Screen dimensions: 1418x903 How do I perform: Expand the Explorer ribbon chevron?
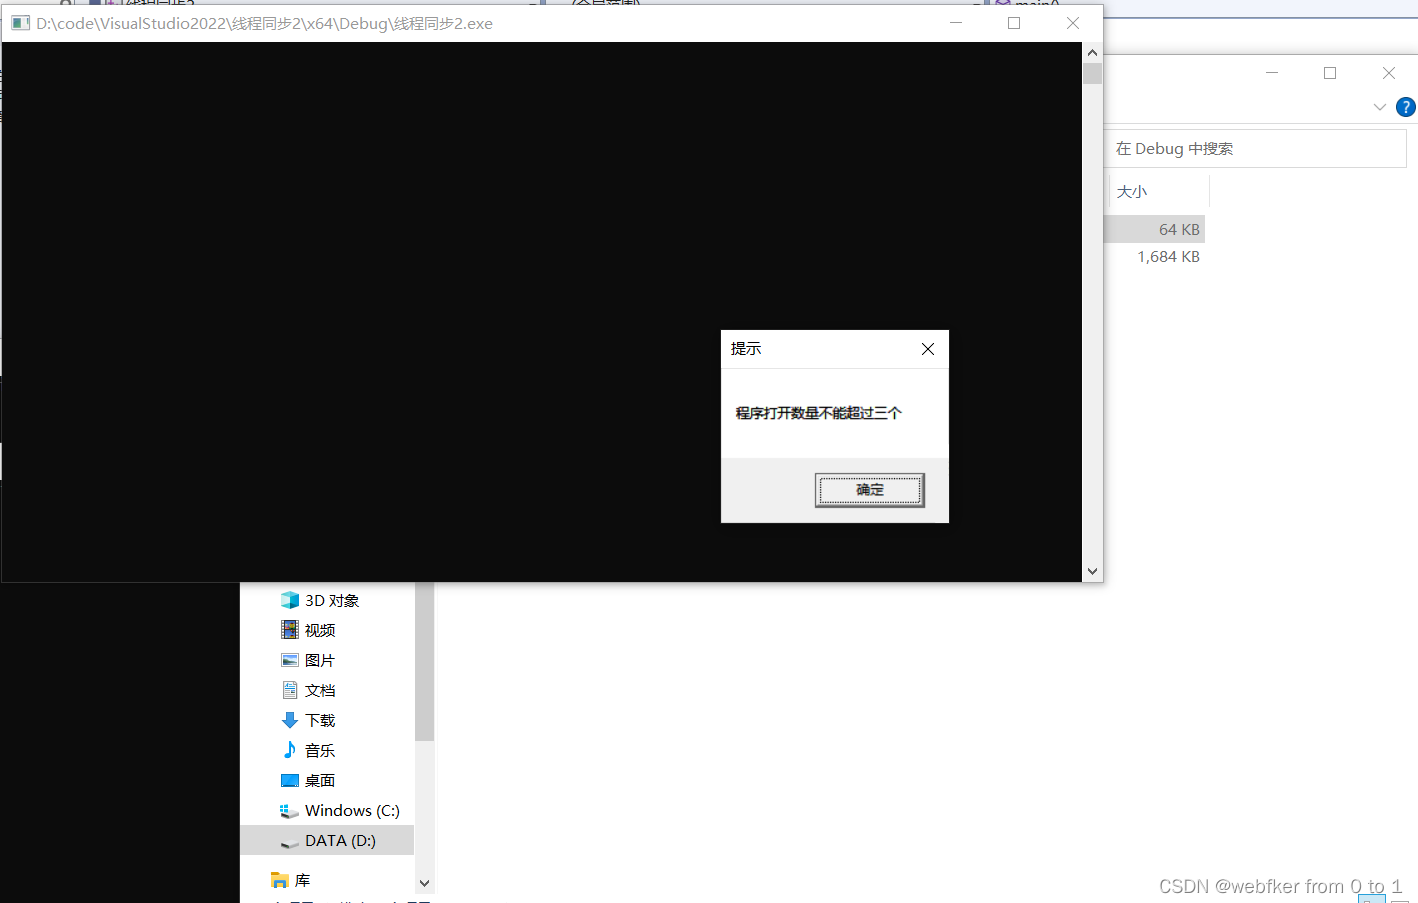tap(1380, 107)
